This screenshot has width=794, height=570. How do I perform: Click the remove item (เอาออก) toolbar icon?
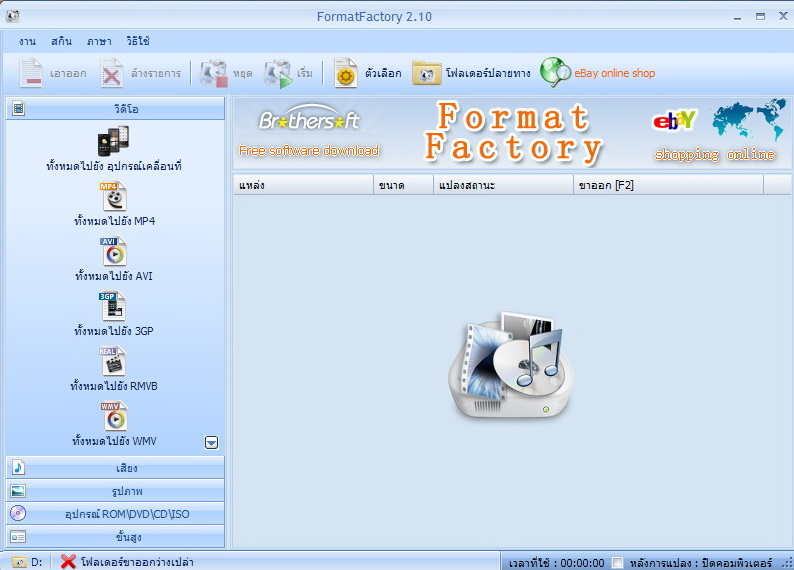31,73
